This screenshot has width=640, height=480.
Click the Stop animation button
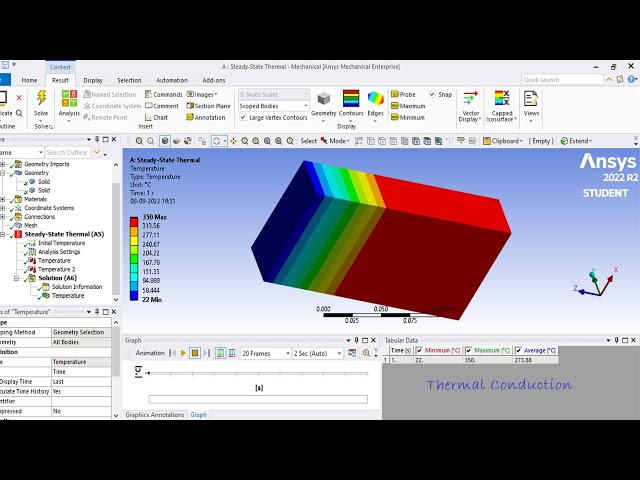(x=195, y=353)
